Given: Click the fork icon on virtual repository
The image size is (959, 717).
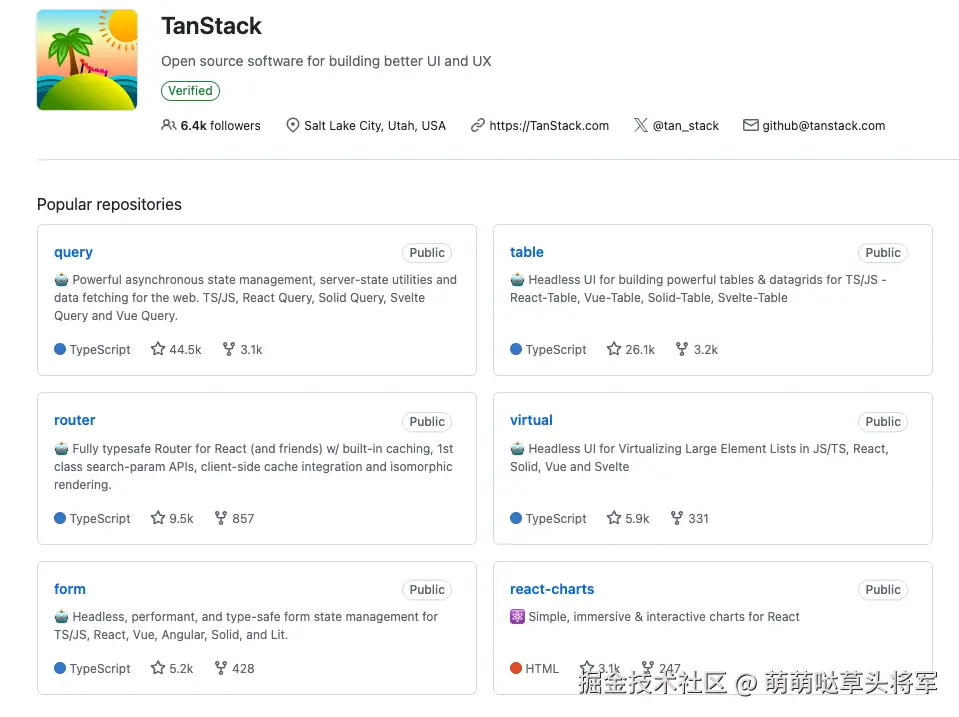Looking at the screenshot, I should point(677,518).
